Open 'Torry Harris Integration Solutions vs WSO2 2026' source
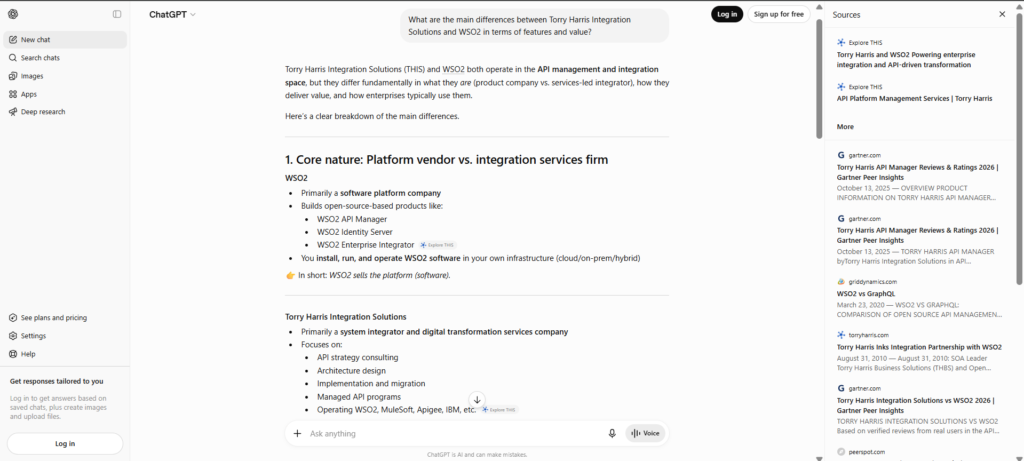Image resolution: width=1024 pixels, height=461 pixels. point(921,411)
